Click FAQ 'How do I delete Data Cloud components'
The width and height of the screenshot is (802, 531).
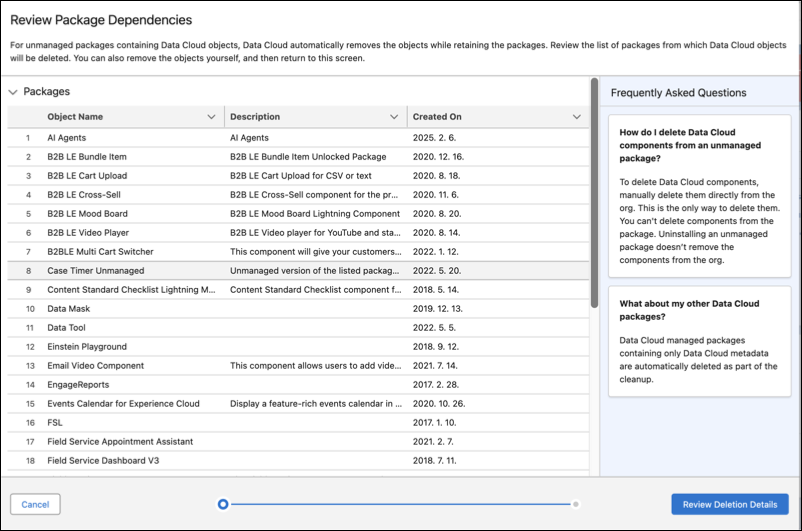690,145
